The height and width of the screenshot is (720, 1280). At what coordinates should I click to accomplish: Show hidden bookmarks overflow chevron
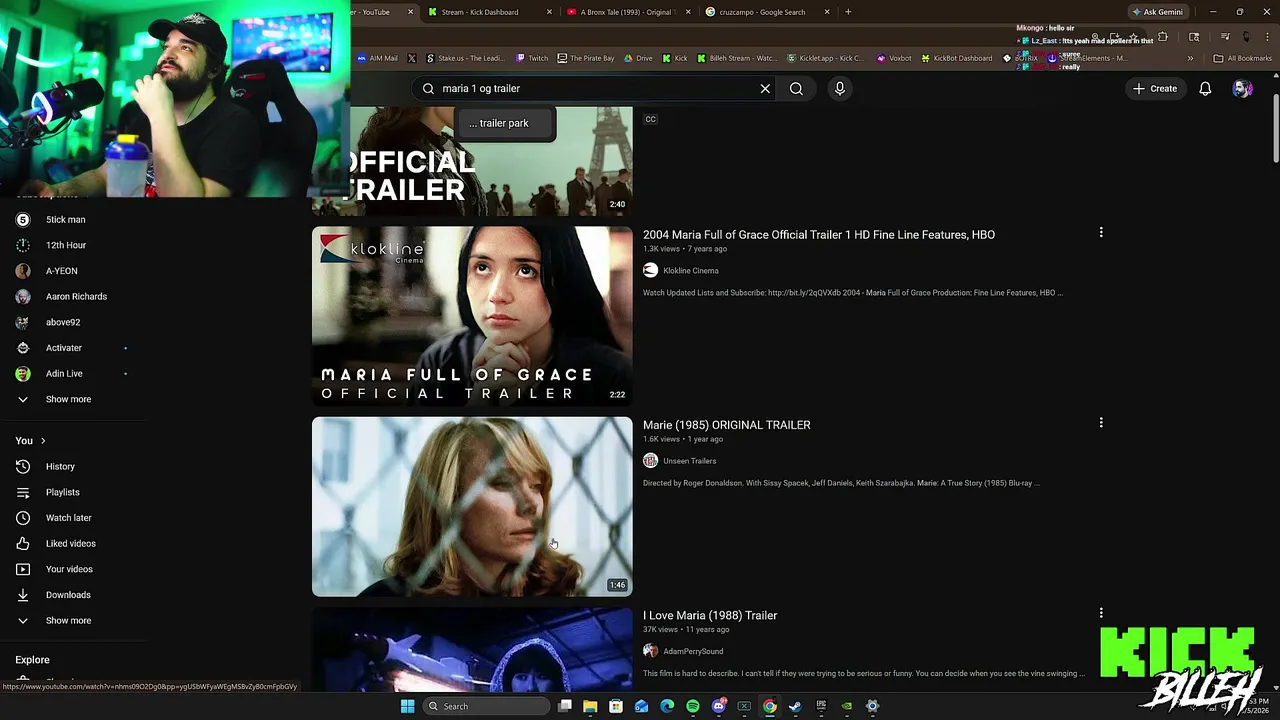(x=1190, y=58)
